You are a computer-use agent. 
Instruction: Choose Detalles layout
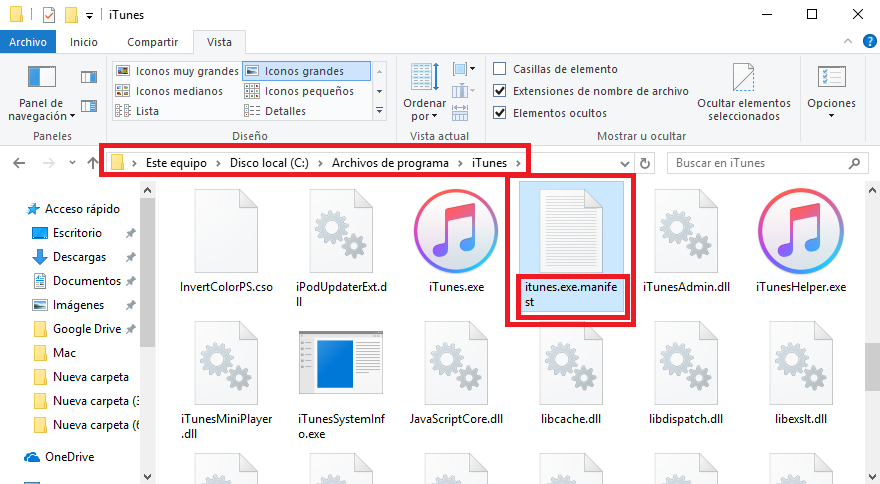pos(275,111)
